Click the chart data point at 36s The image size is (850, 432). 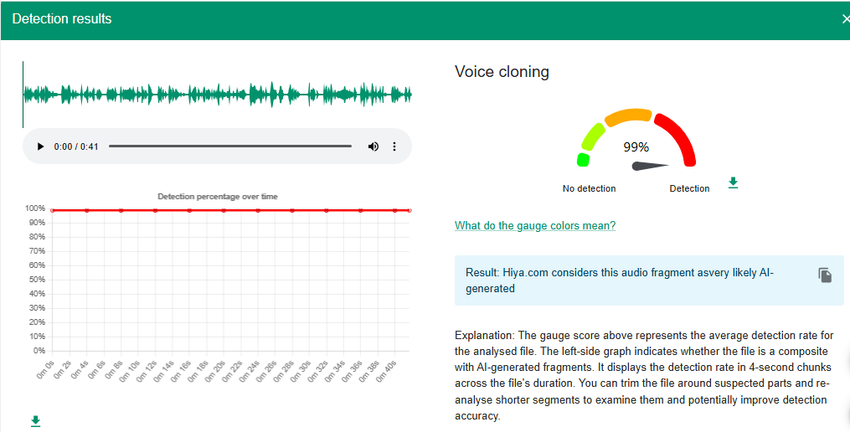tap(360, 210)
